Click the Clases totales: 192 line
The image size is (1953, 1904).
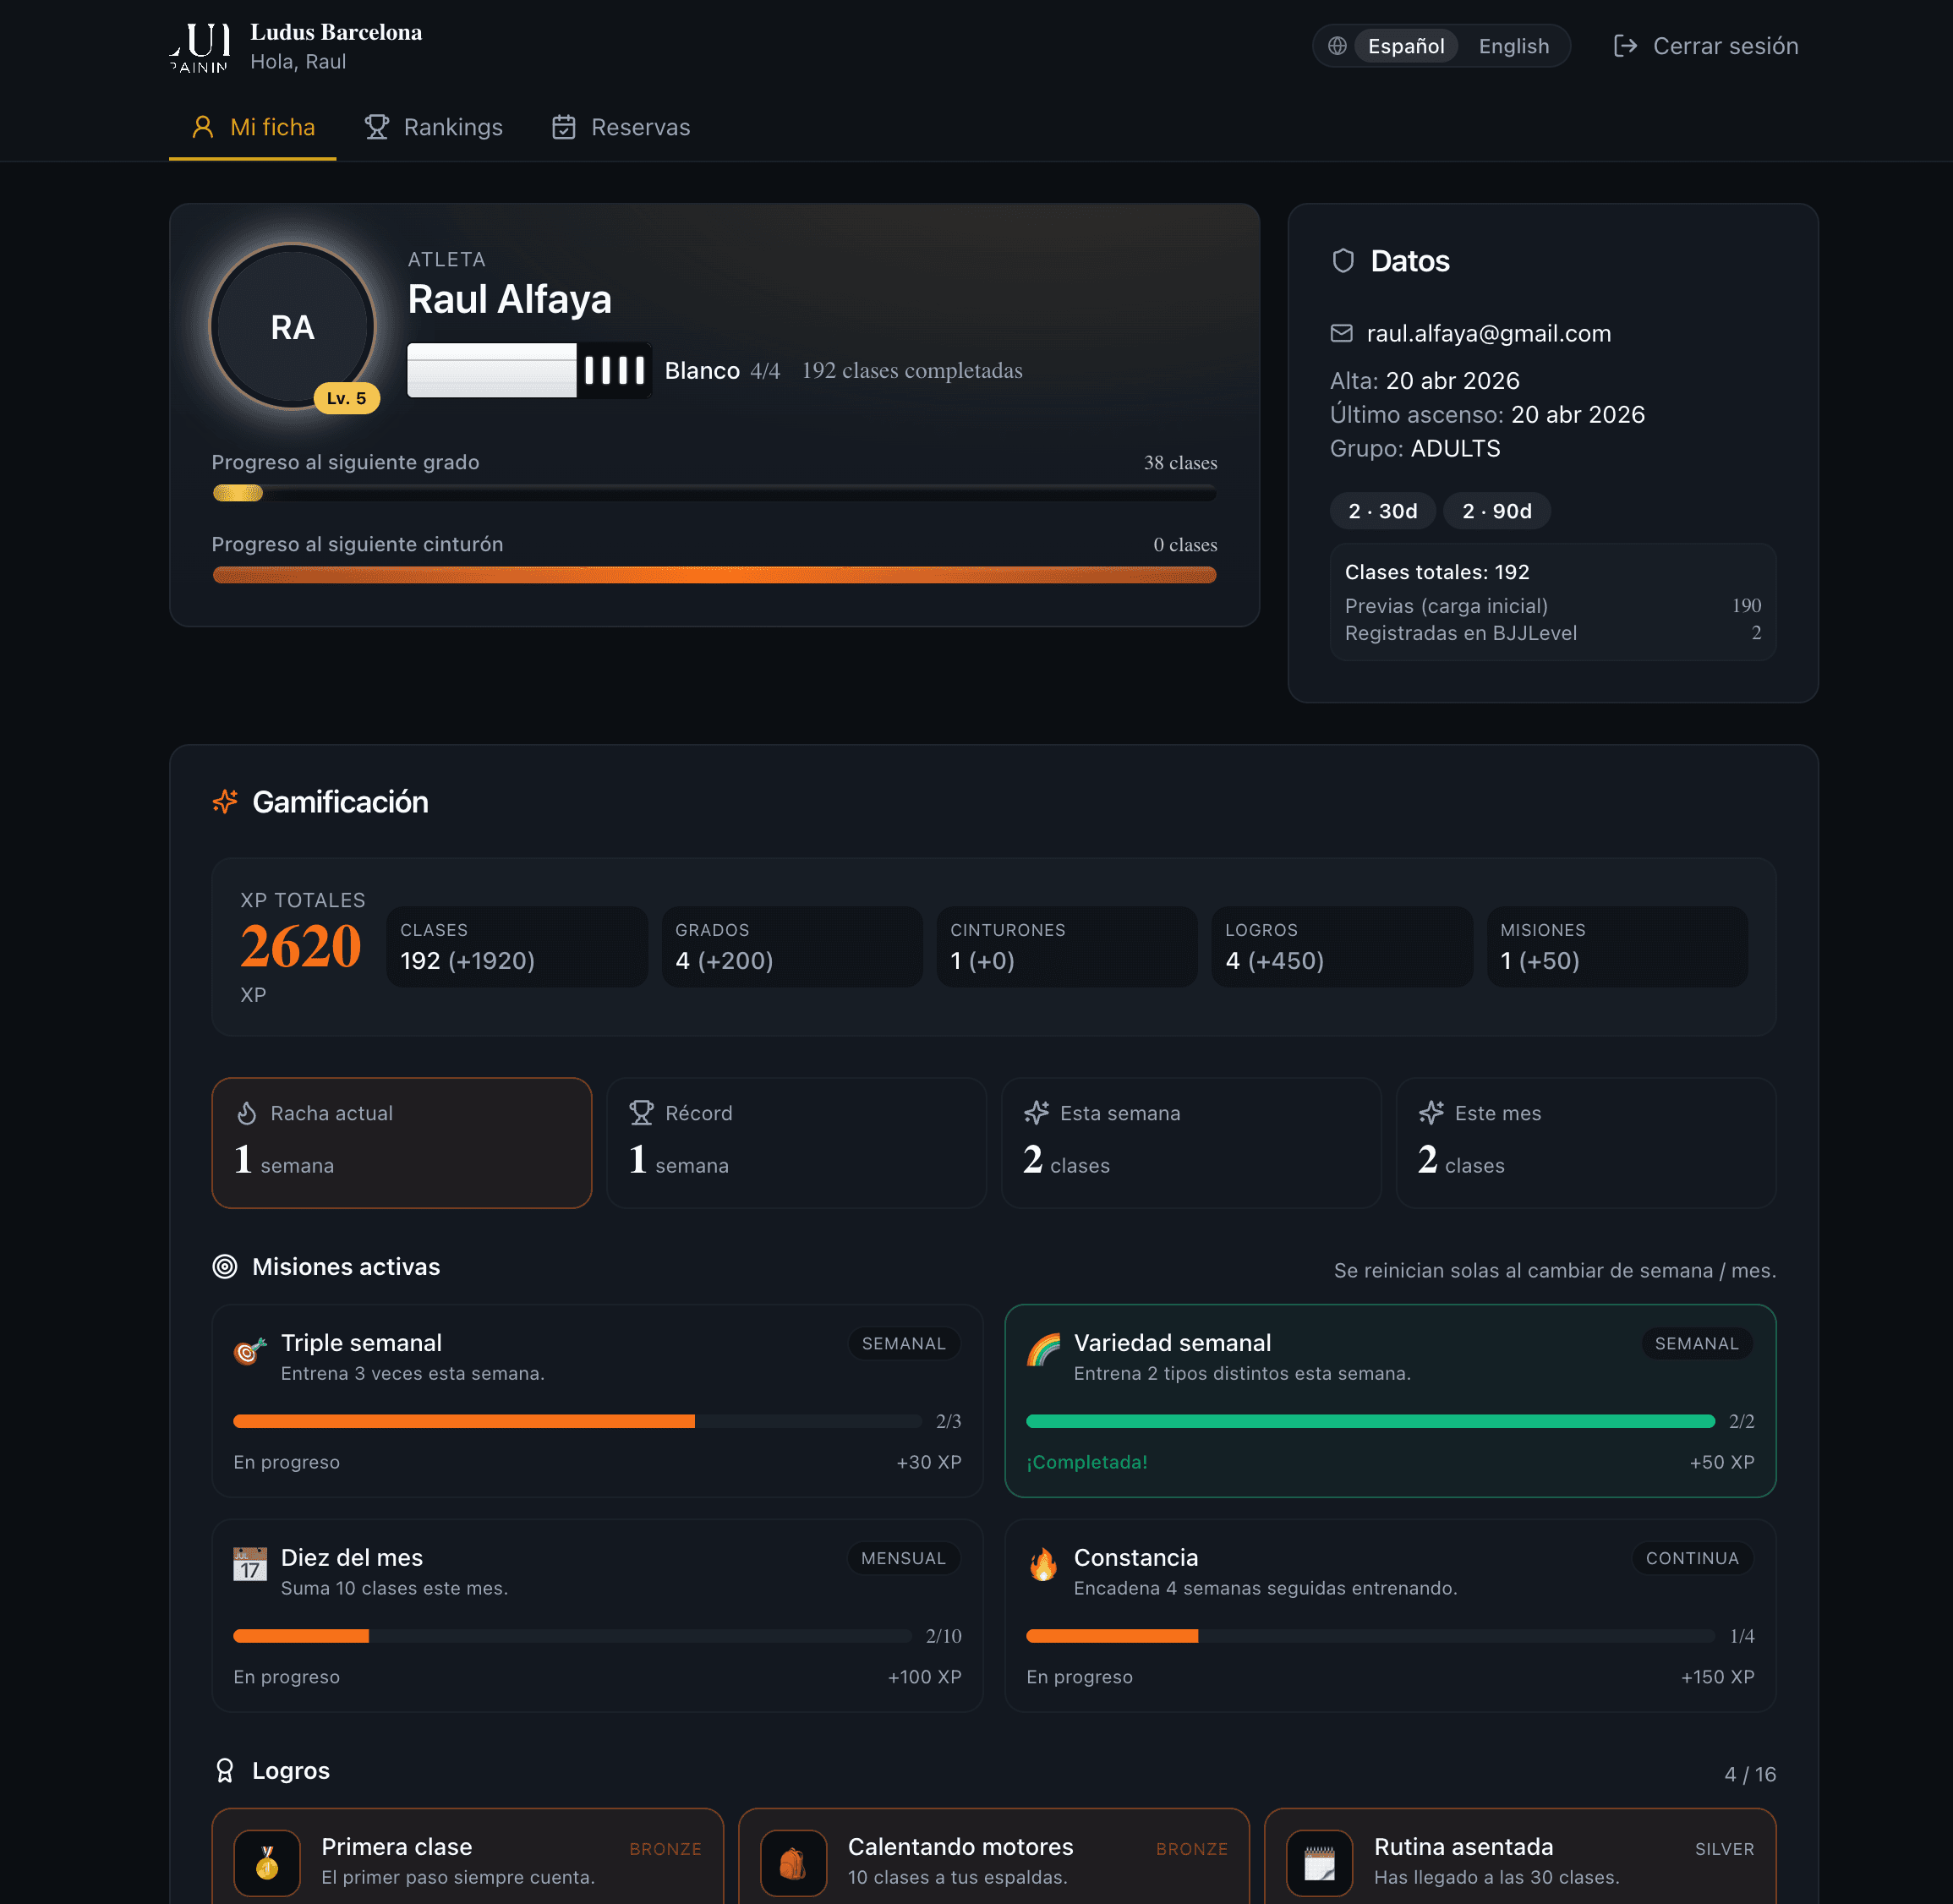click(1436, 572)
